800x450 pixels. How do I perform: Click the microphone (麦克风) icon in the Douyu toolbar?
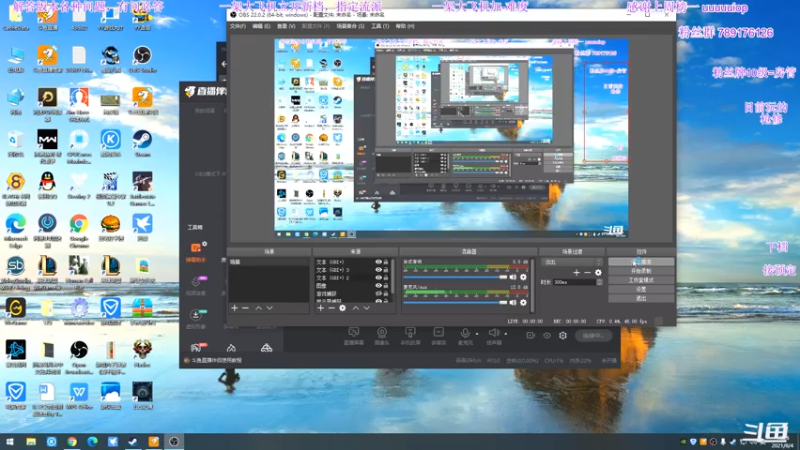(x=465, y=333)
